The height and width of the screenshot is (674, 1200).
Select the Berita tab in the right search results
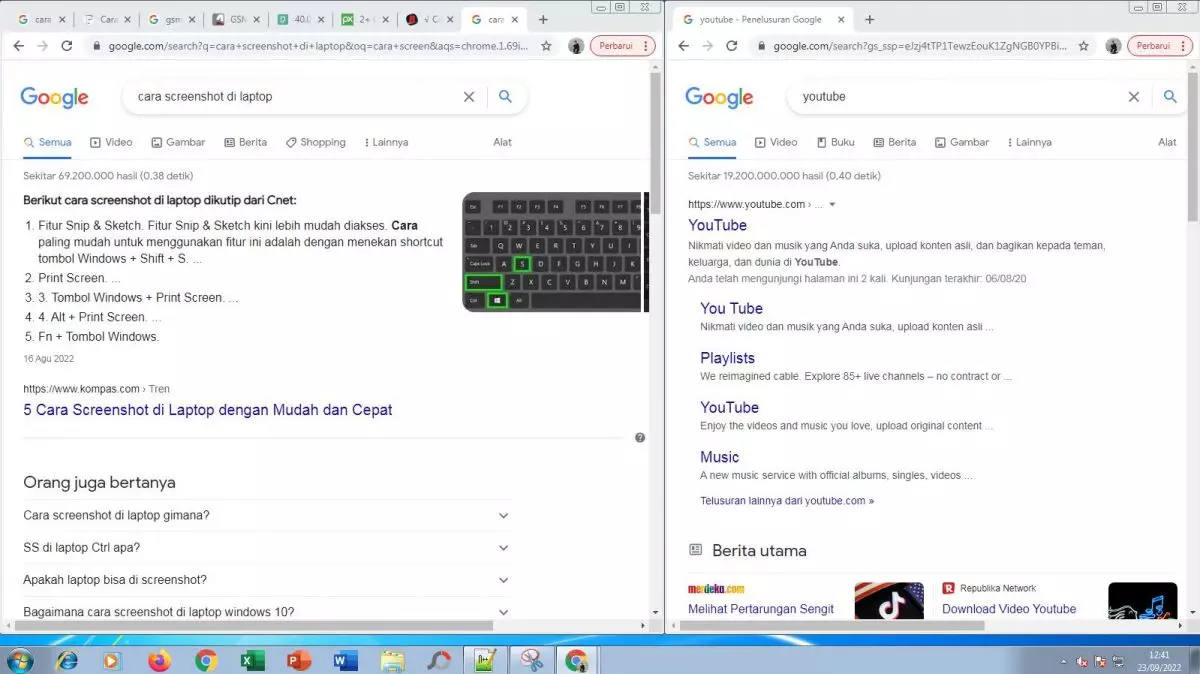(x=894, y=142)
